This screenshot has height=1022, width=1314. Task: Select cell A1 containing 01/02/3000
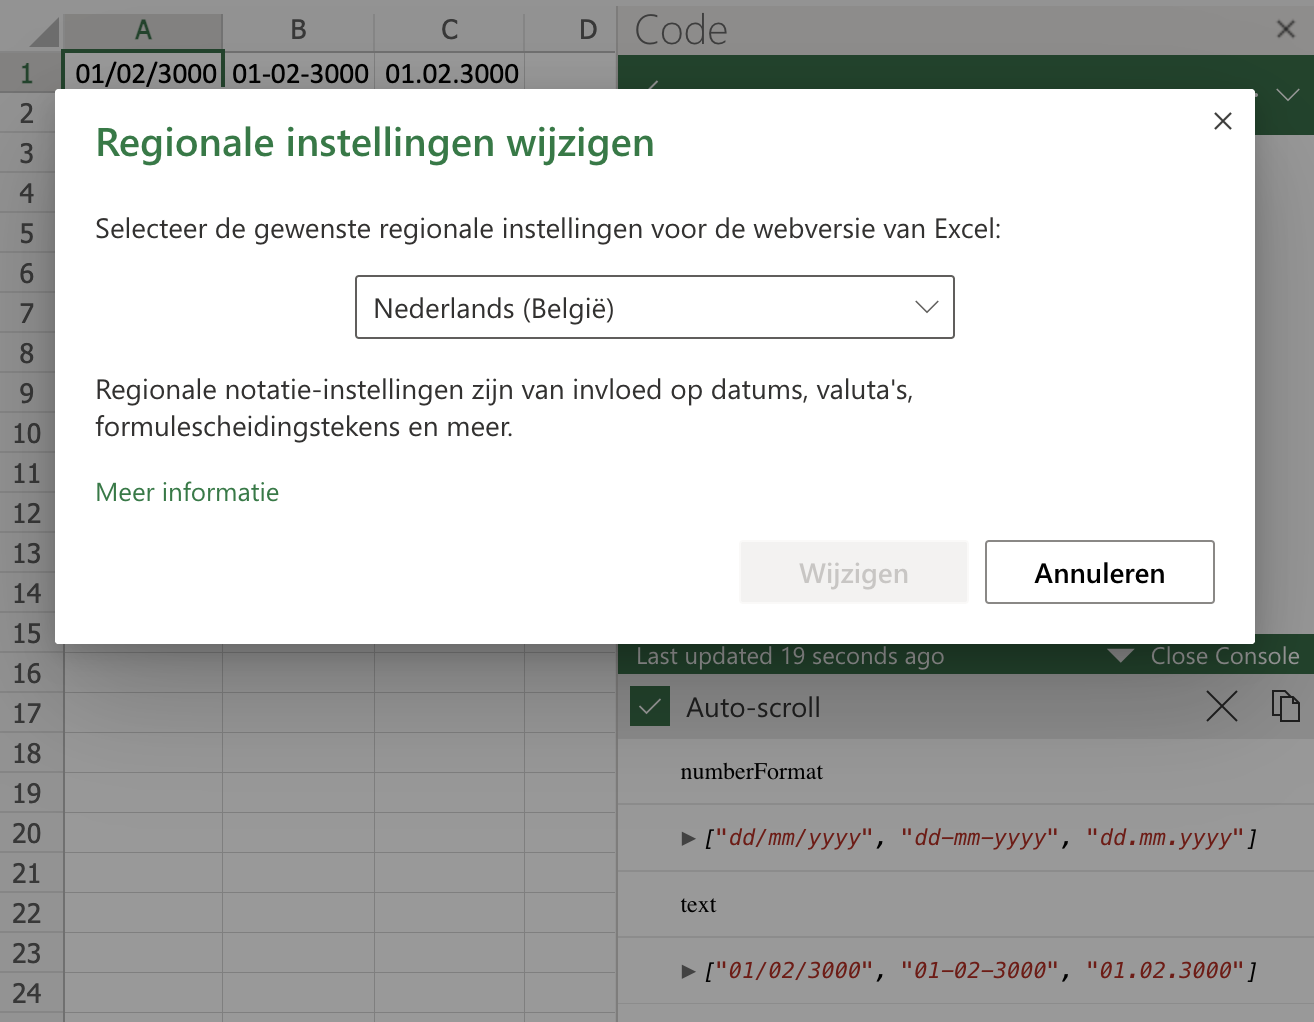[x=142, y=72]
